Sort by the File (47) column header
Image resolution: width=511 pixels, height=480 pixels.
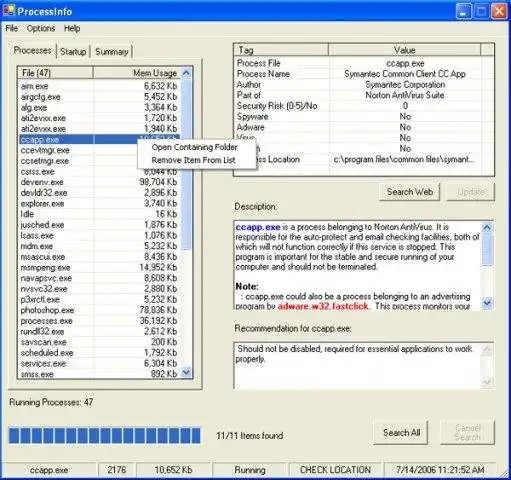55,73
